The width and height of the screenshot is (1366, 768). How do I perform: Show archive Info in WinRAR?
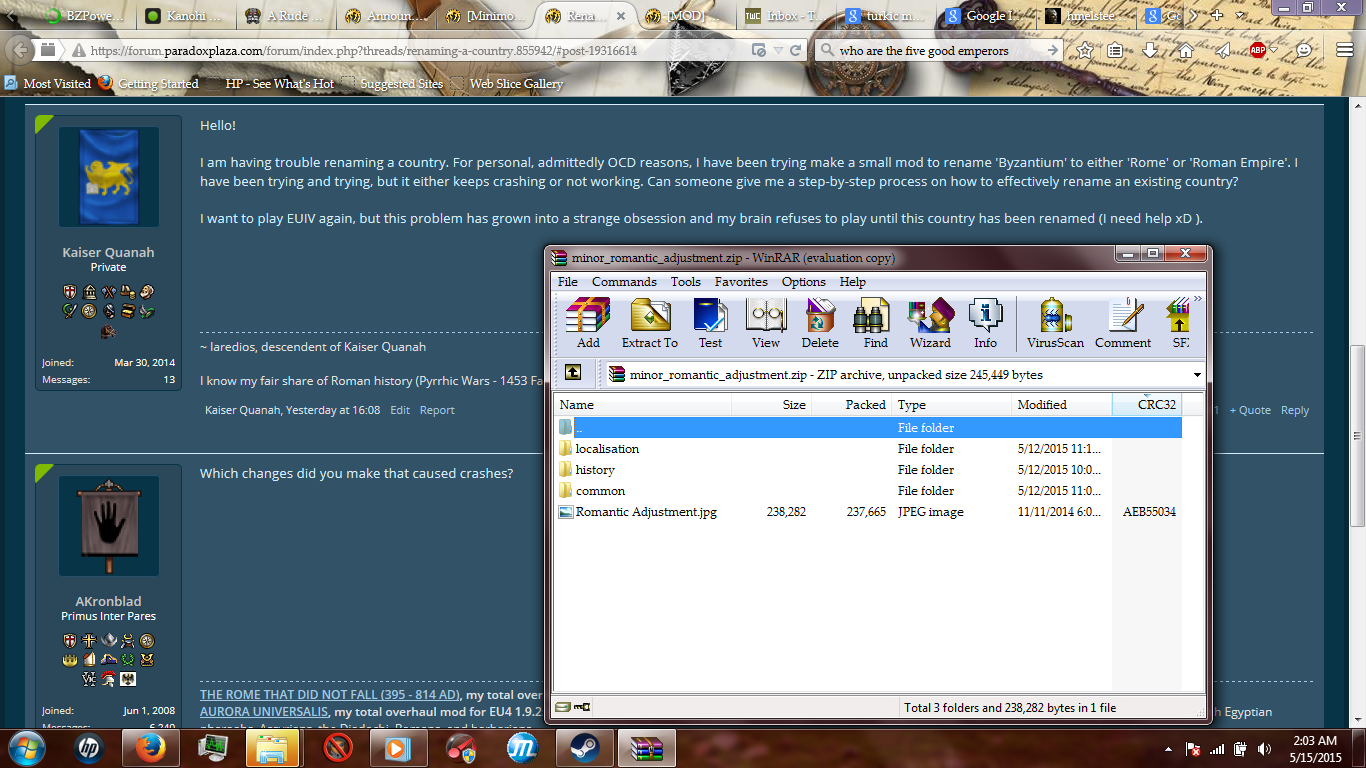[986, 324]
